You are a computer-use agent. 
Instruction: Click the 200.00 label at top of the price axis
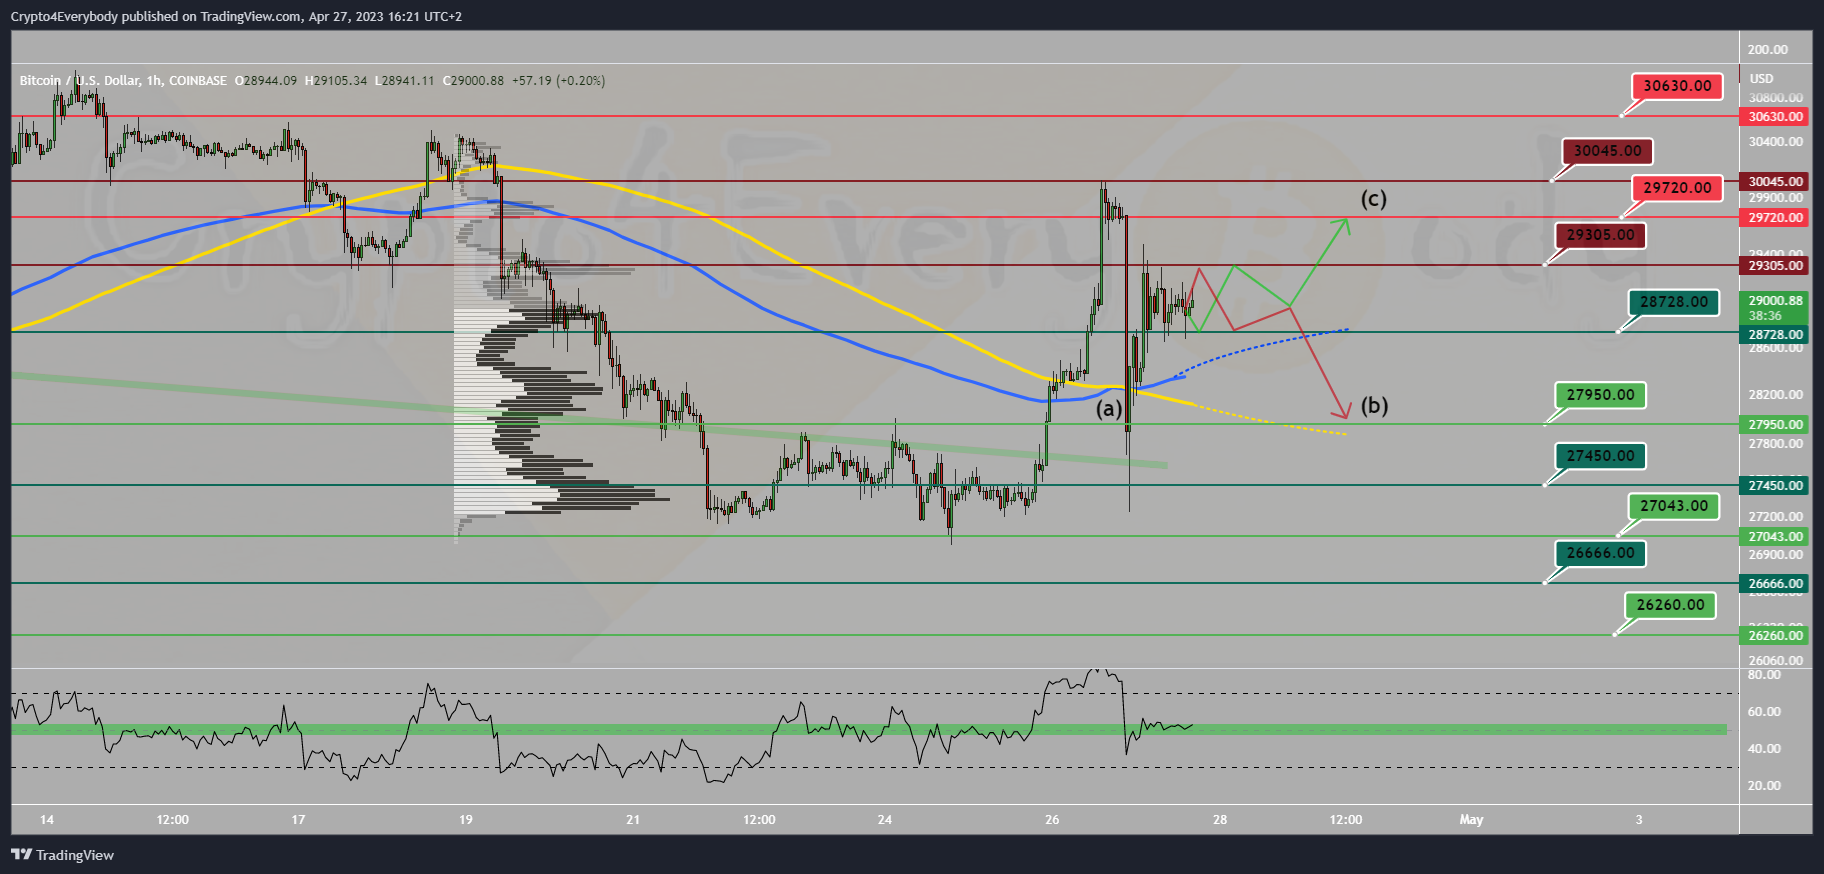pyautogui.click(x=1768, y=50)
